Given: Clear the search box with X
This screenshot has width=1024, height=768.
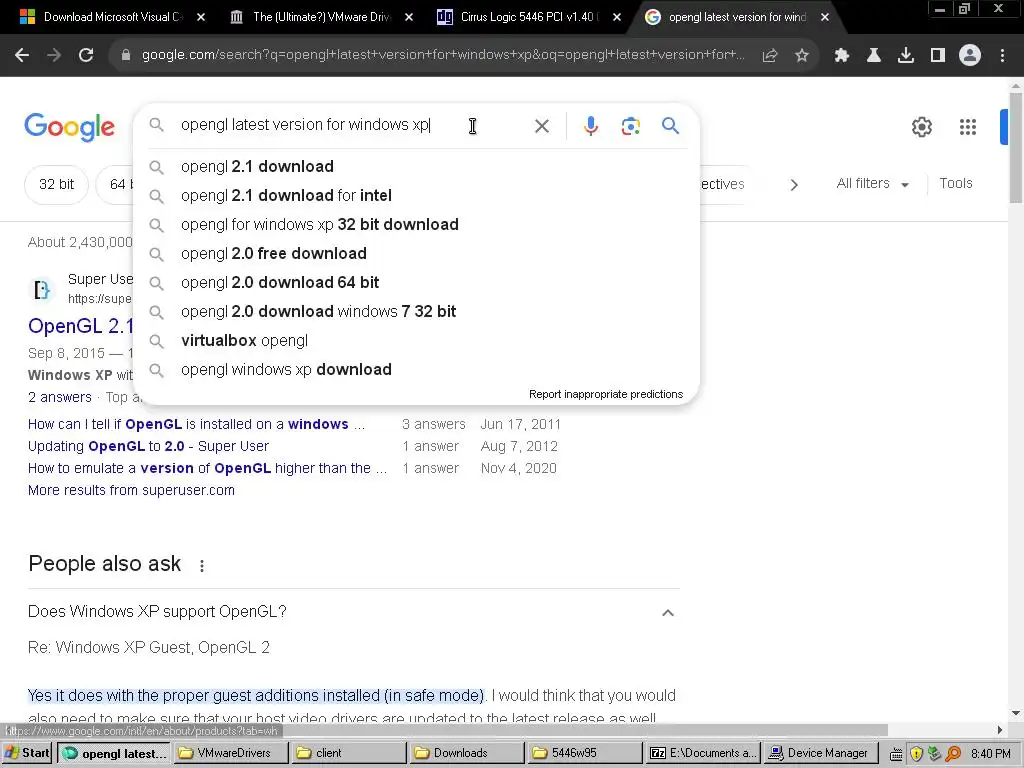Looking at the screenshot, I should 542,126.
